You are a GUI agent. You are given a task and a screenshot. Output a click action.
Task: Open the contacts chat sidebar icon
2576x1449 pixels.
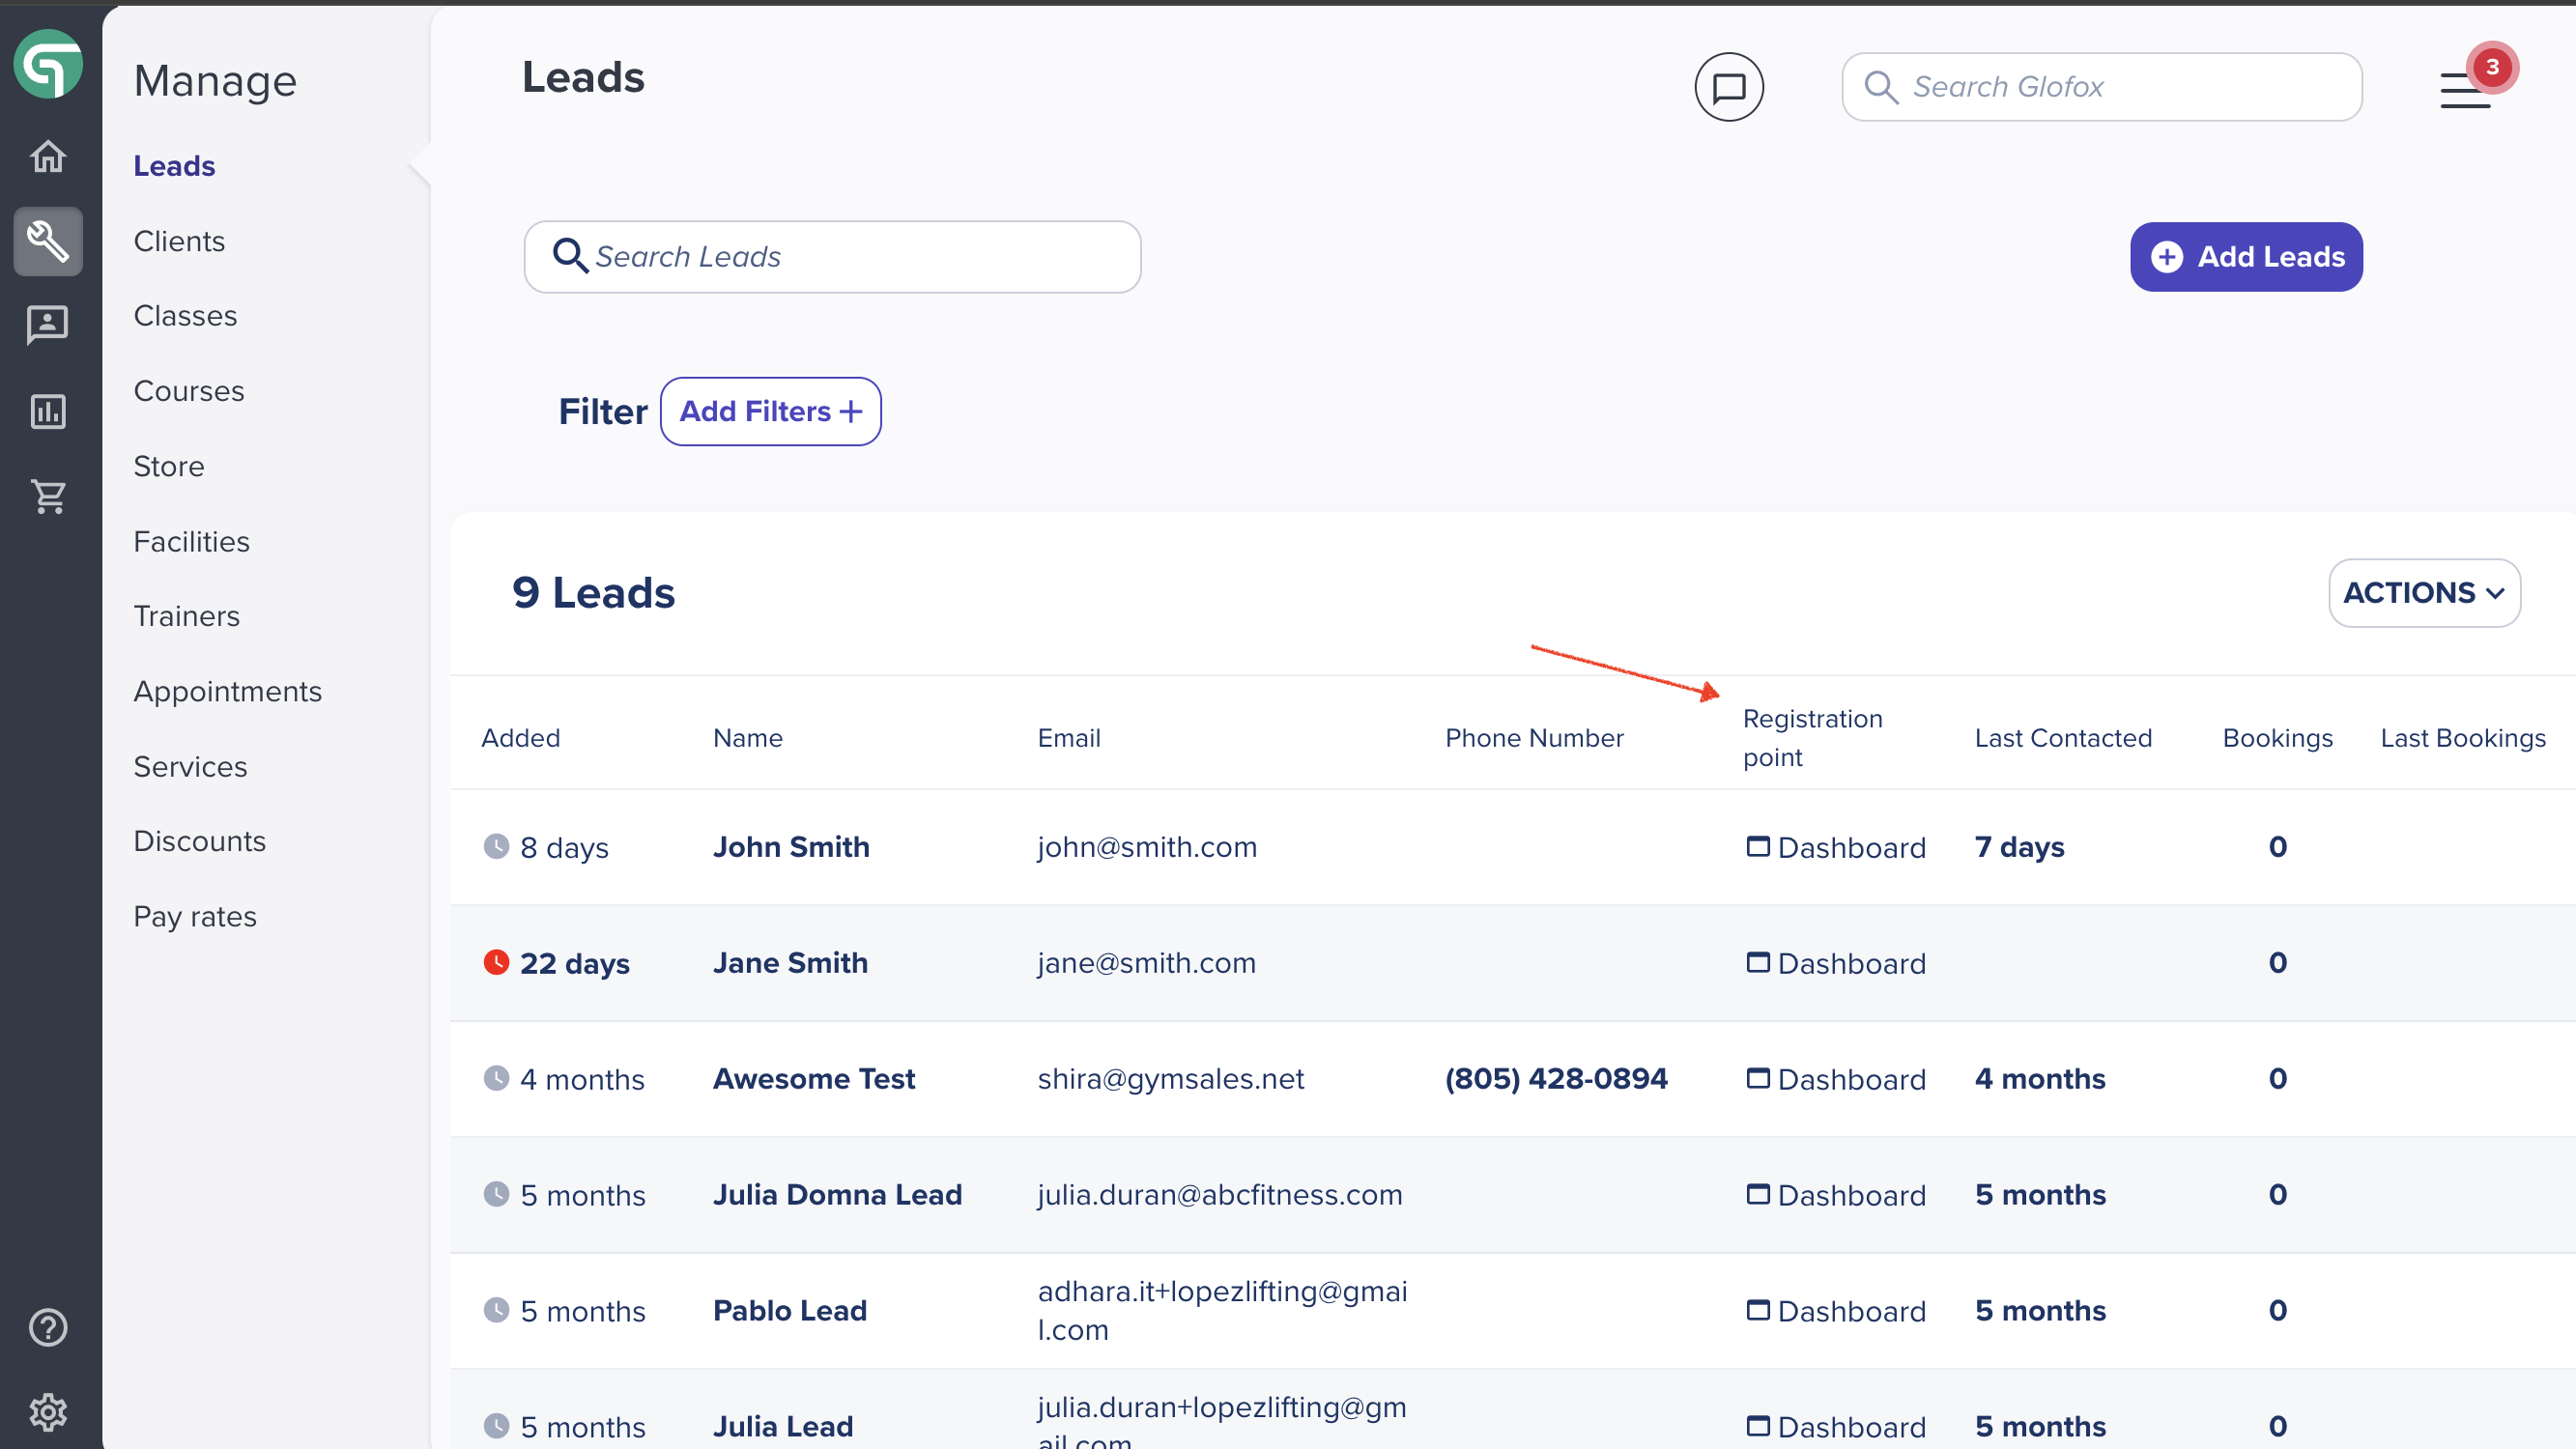(48, 325)
